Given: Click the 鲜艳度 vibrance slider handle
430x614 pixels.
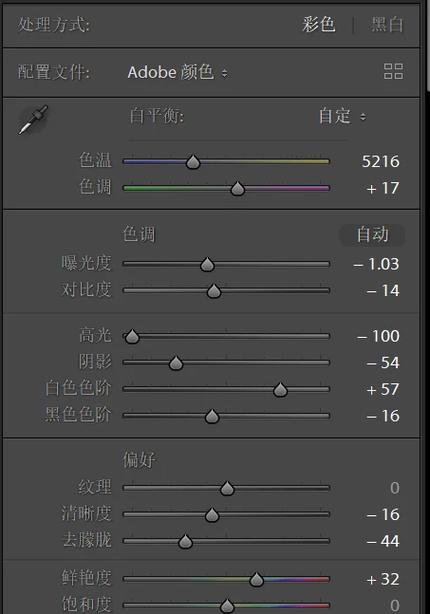Looking at the screenshot, I should coord(257,580).
